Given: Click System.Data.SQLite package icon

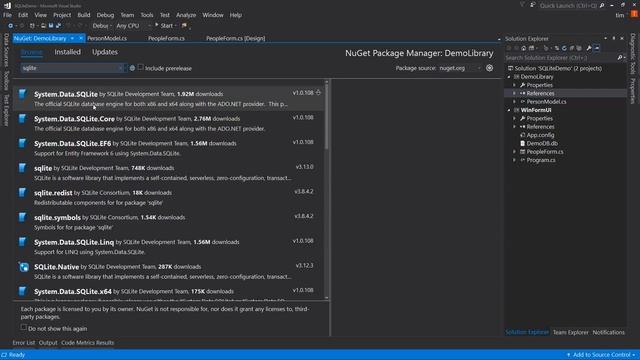Looking at the screenshot, I should point(23,94).
